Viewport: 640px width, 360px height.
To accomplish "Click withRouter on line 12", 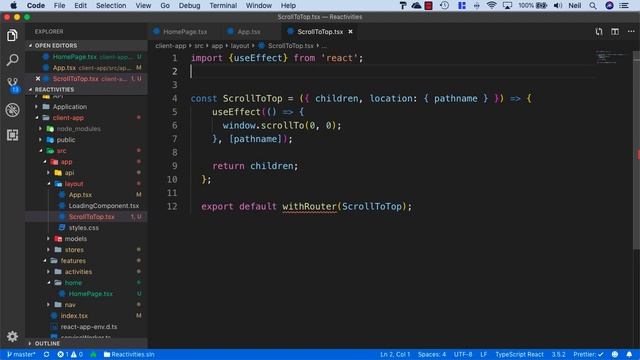I will click(x=309, y=207).
